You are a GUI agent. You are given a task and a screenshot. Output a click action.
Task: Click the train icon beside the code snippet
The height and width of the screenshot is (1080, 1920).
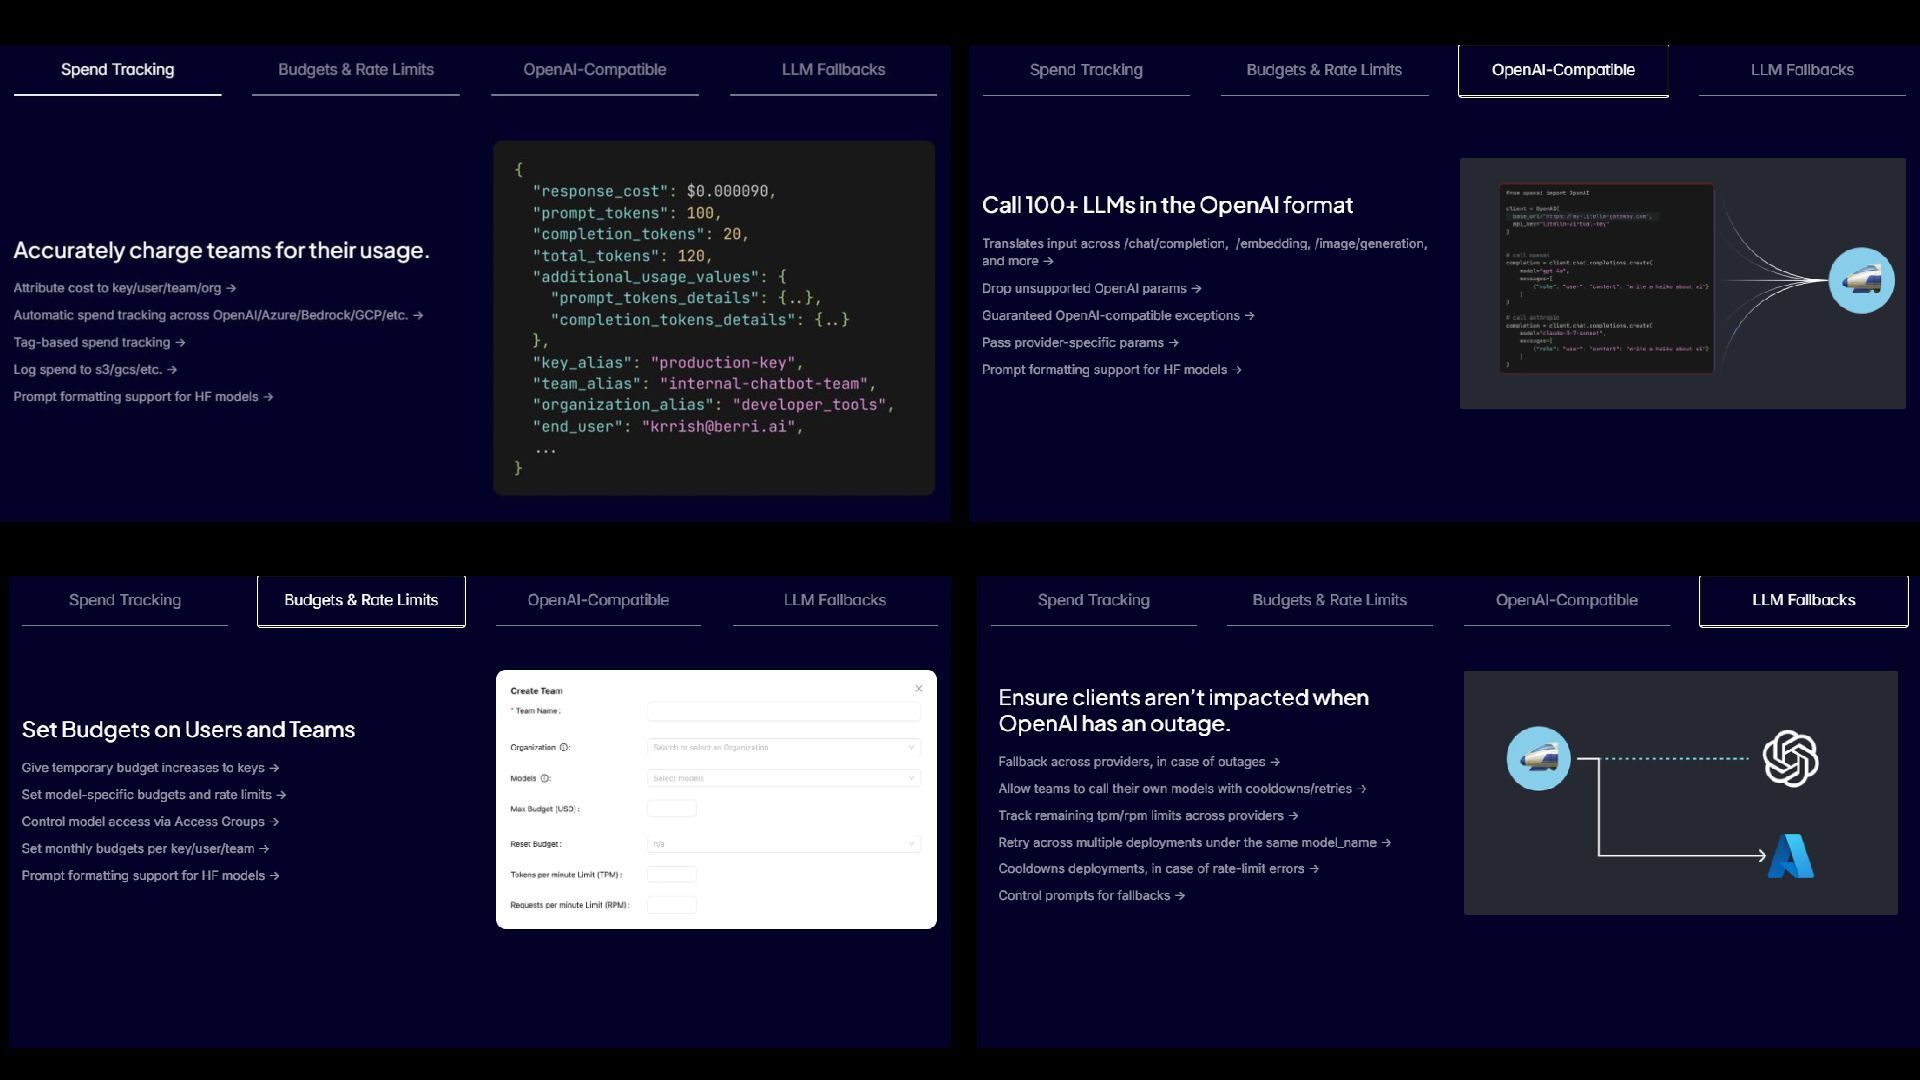[1861, 280]
